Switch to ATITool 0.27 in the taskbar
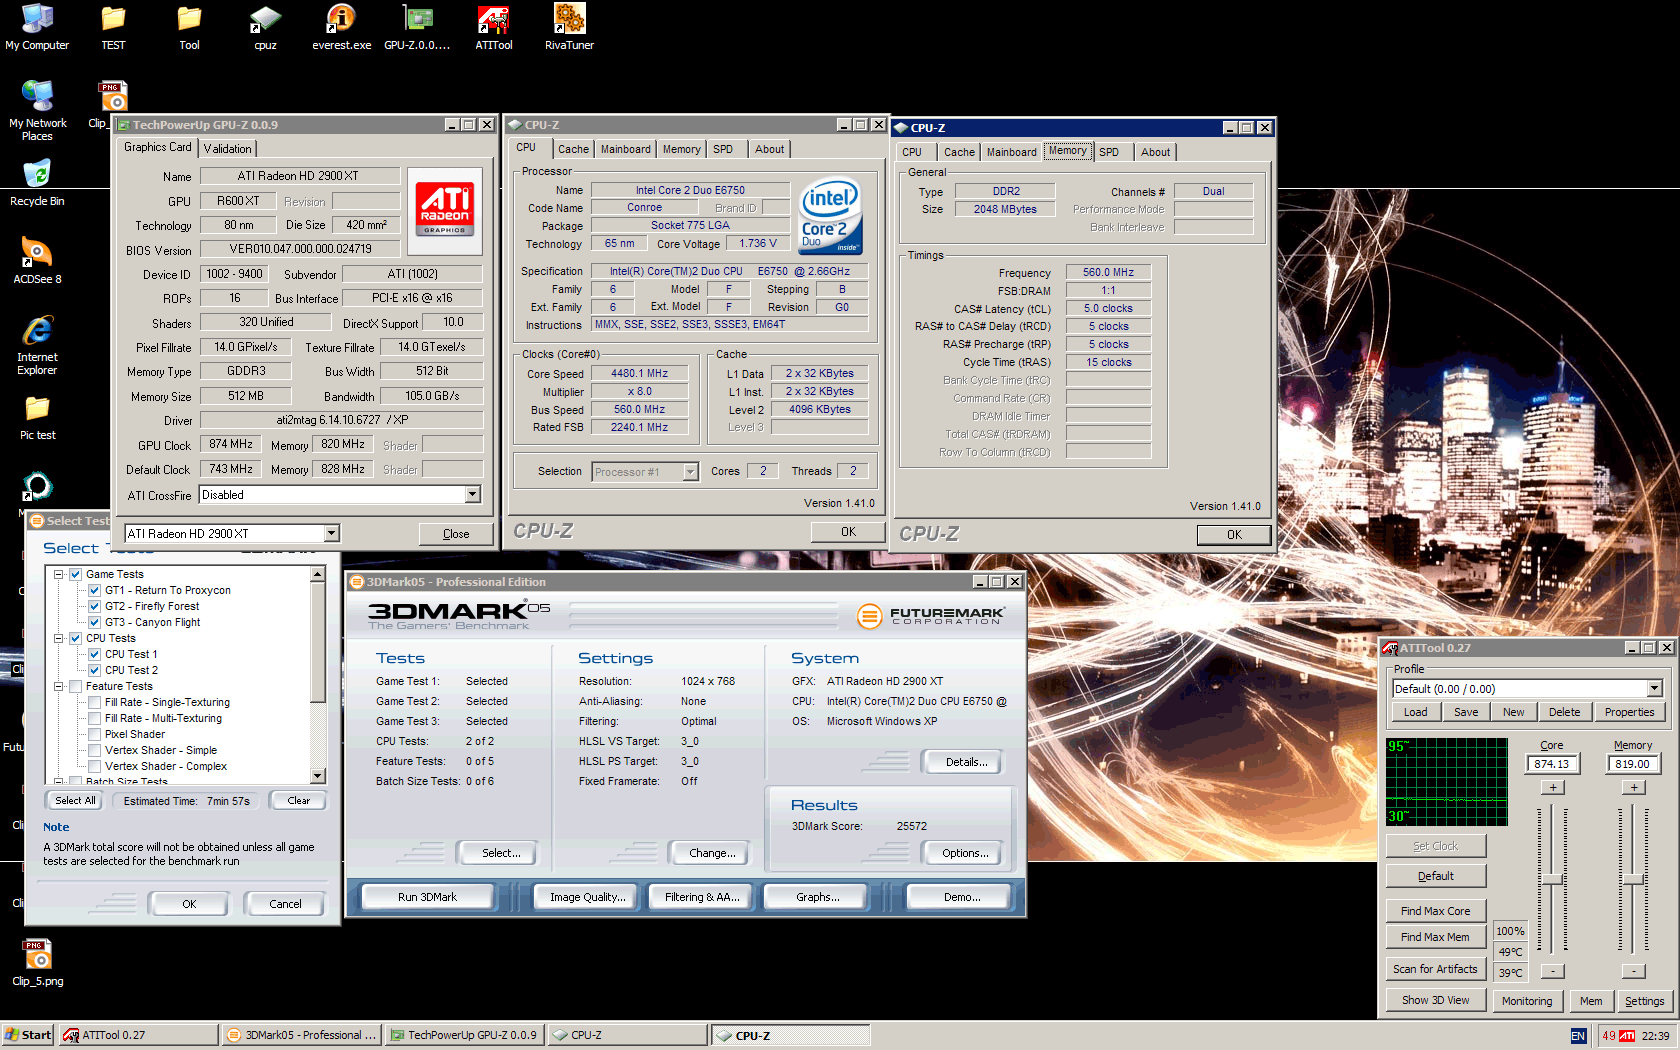The height and width of the screenshot is (1050, 1680). (137, 1035)
